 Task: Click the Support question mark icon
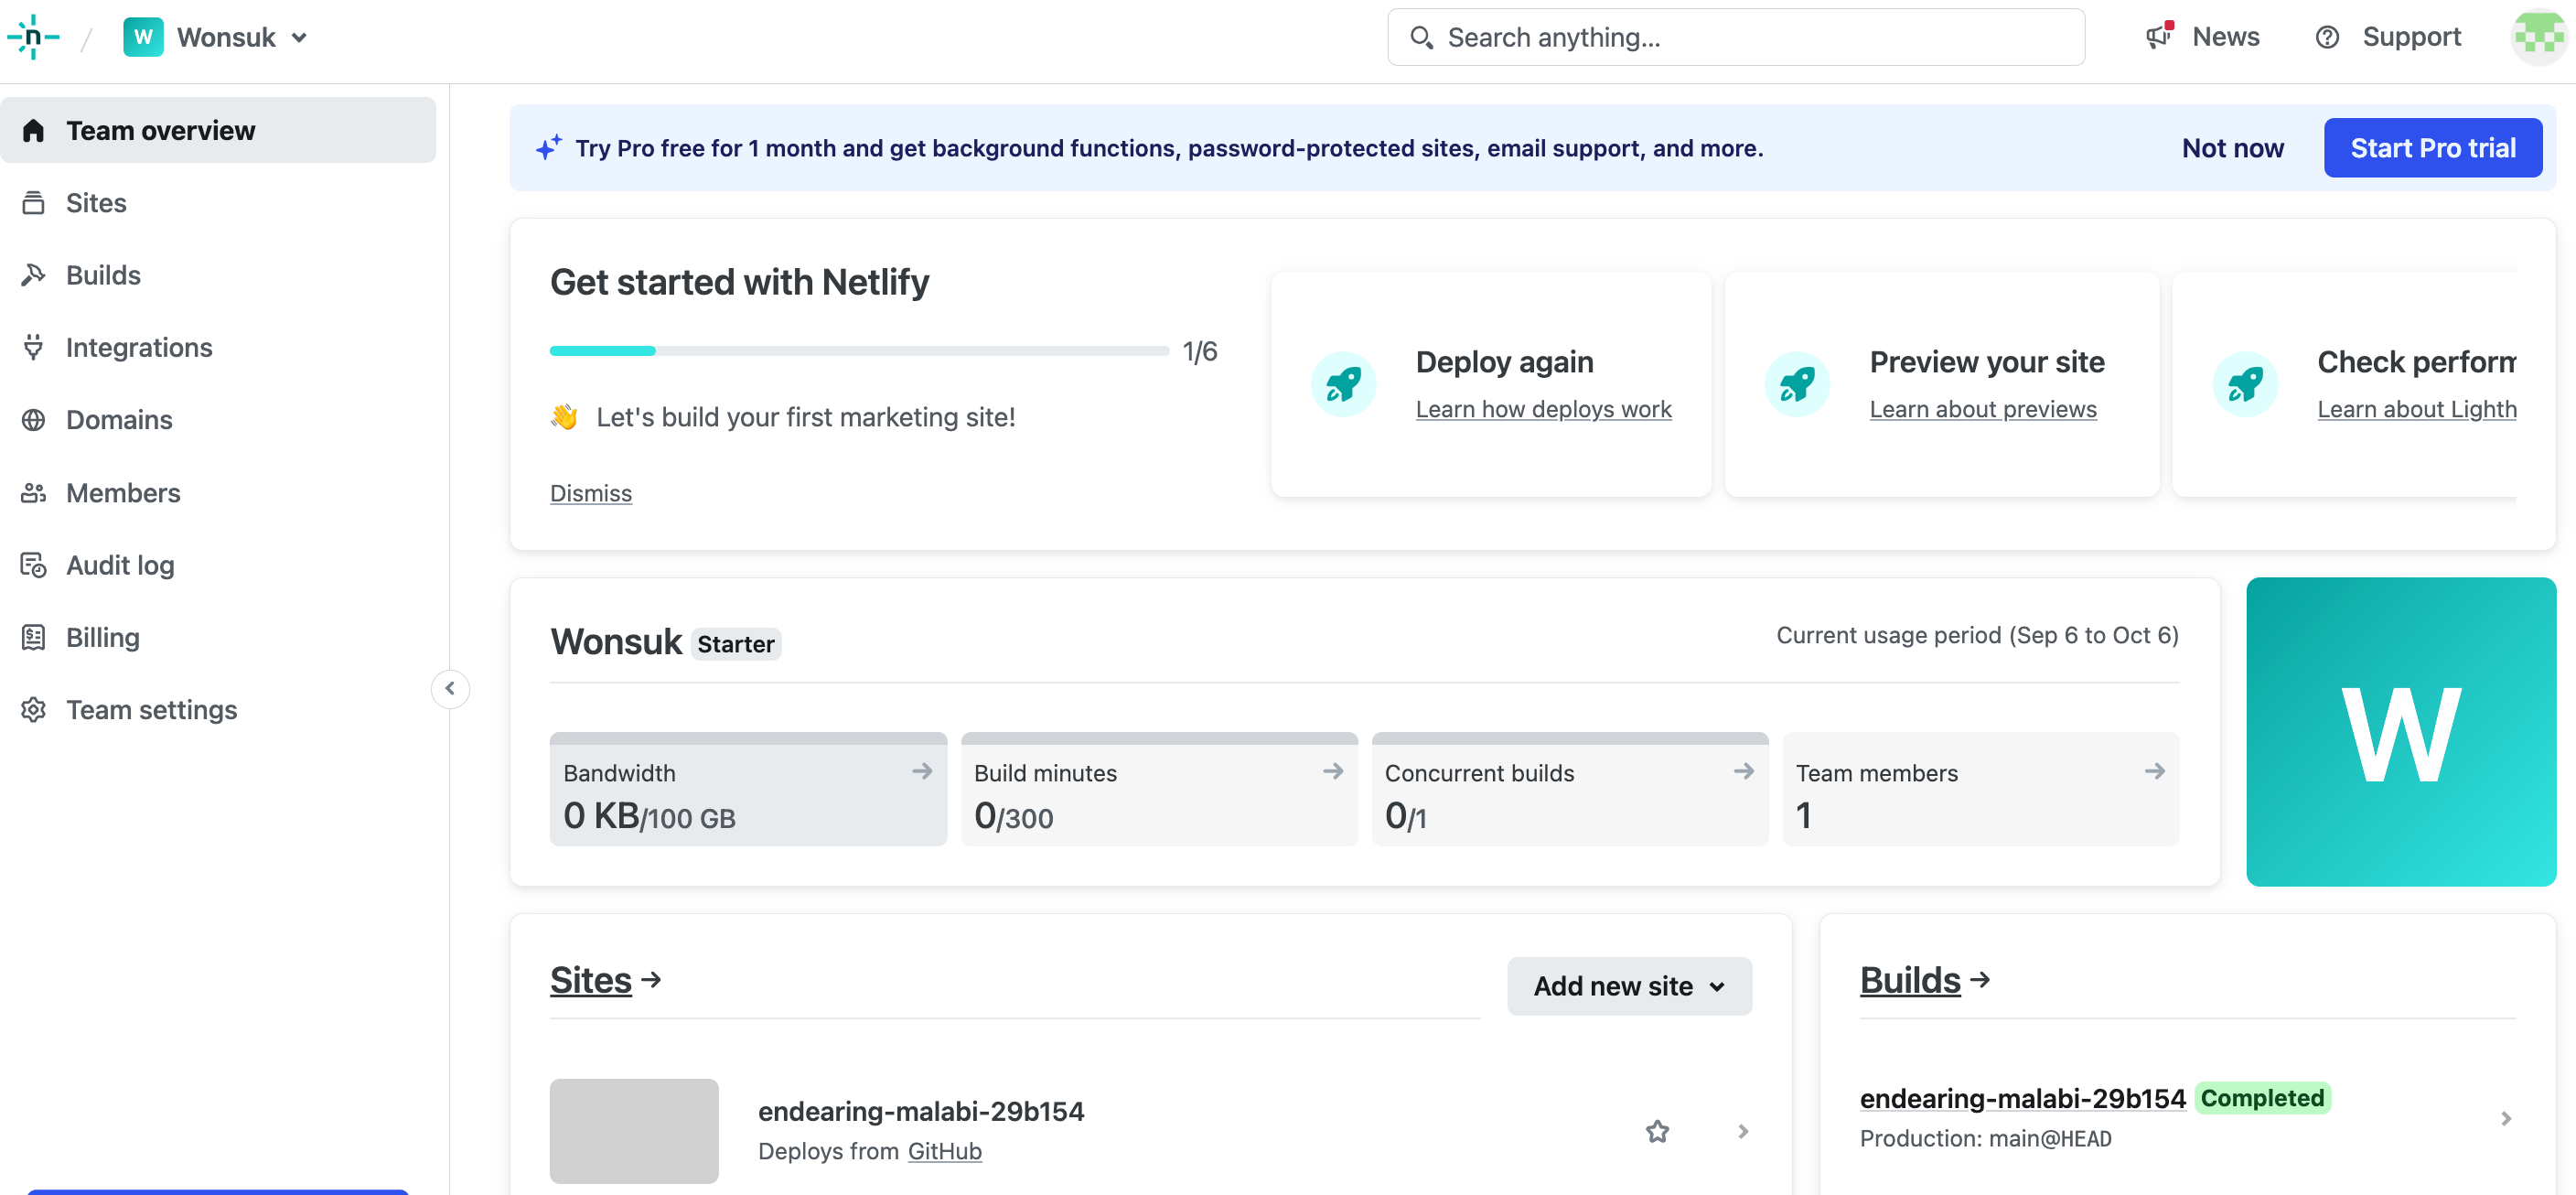(2327, 37)
